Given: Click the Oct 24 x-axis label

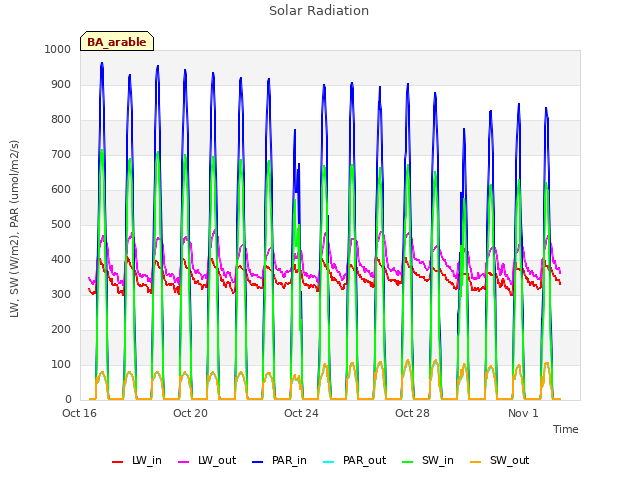Looking at the screenshot, I should [x=301, y=413].
